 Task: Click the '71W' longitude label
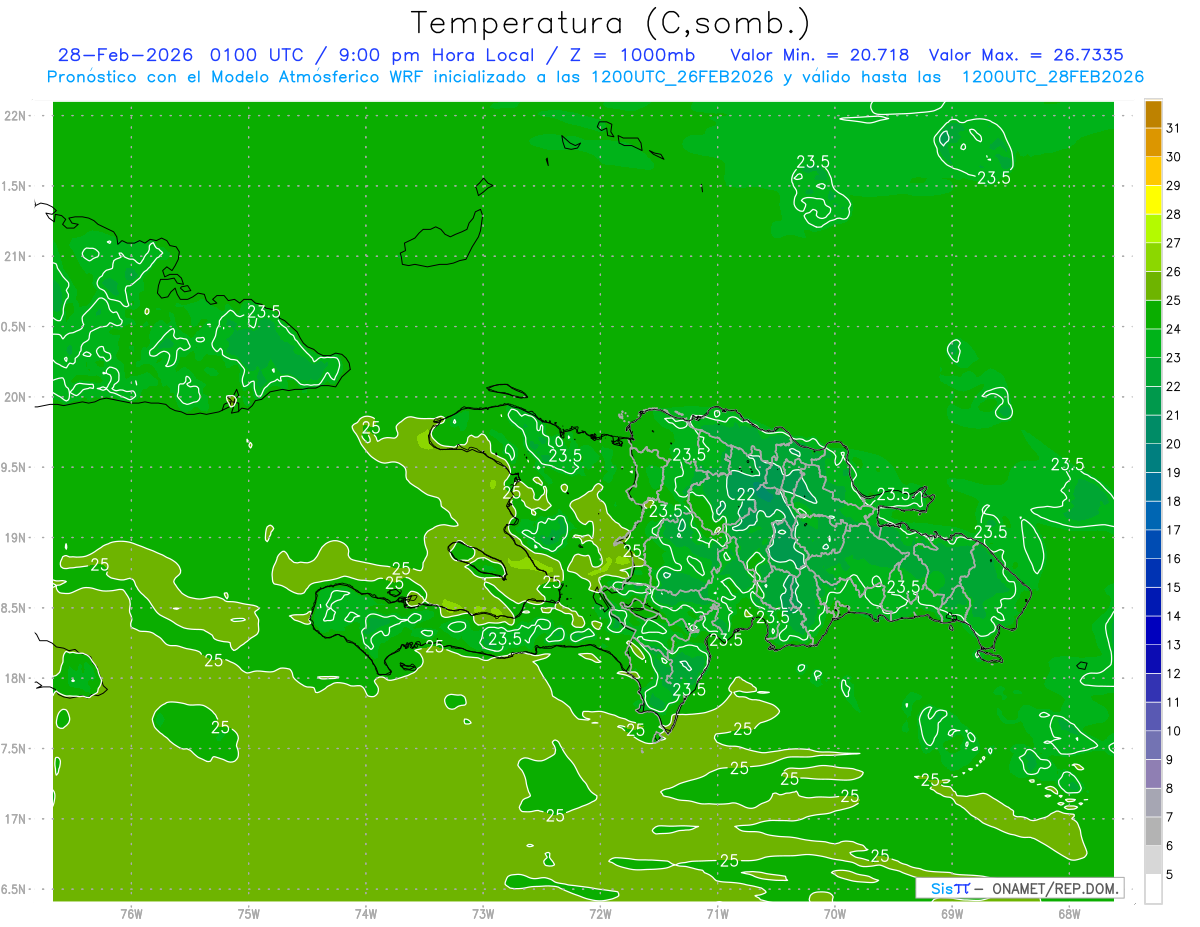(x=717, y=913)
